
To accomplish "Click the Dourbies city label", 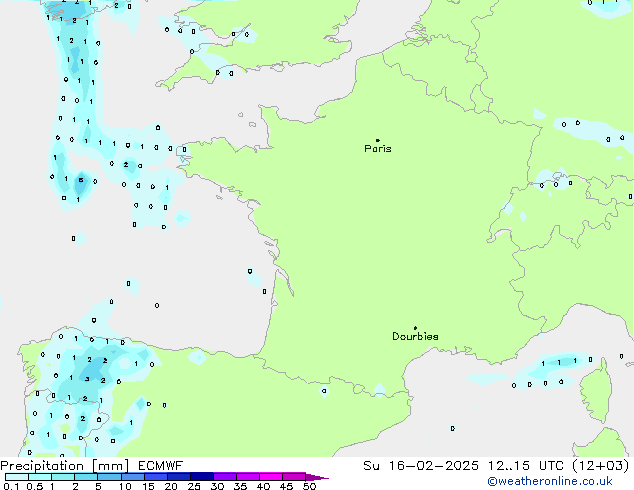I will pyautogui.click(x=415, y=336).
